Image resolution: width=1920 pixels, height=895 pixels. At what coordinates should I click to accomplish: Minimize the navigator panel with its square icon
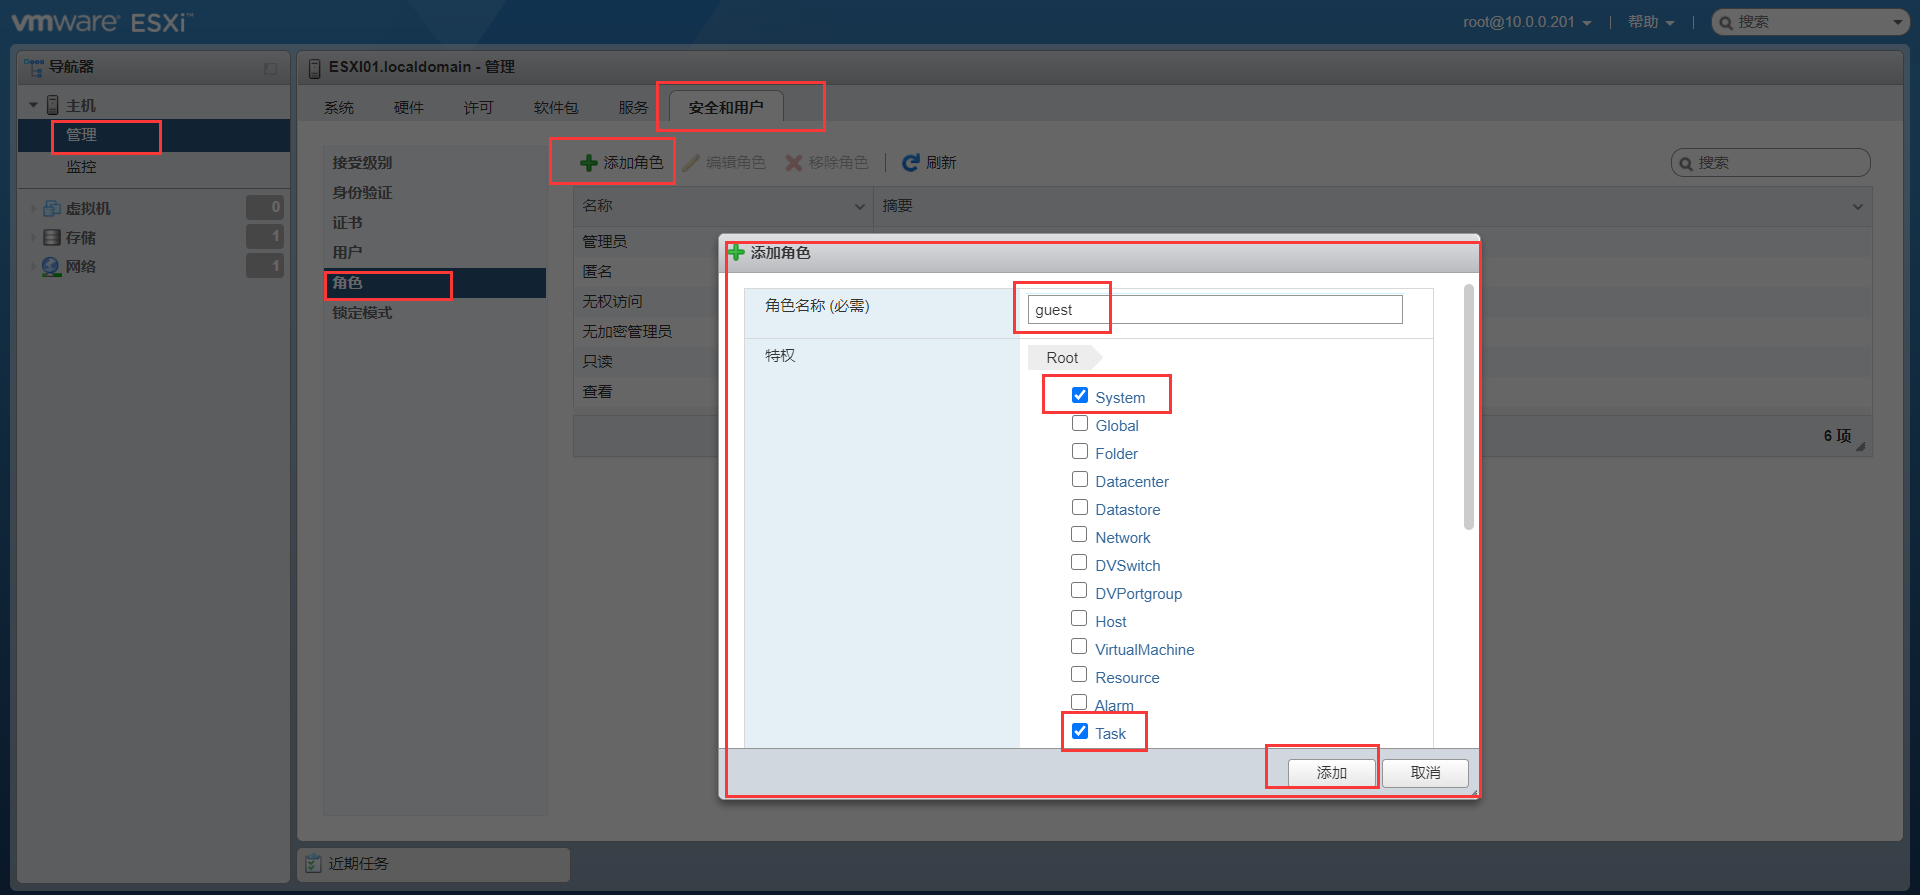point(270,69)
